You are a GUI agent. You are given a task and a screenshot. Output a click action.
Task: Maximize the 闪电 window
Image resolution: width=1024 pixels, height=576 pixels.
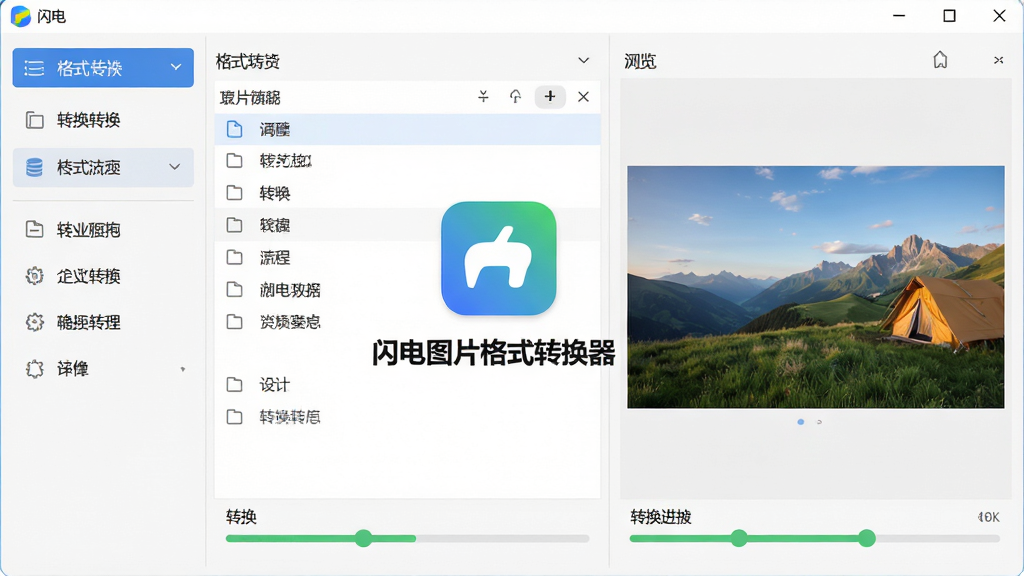tap(950, 16)
